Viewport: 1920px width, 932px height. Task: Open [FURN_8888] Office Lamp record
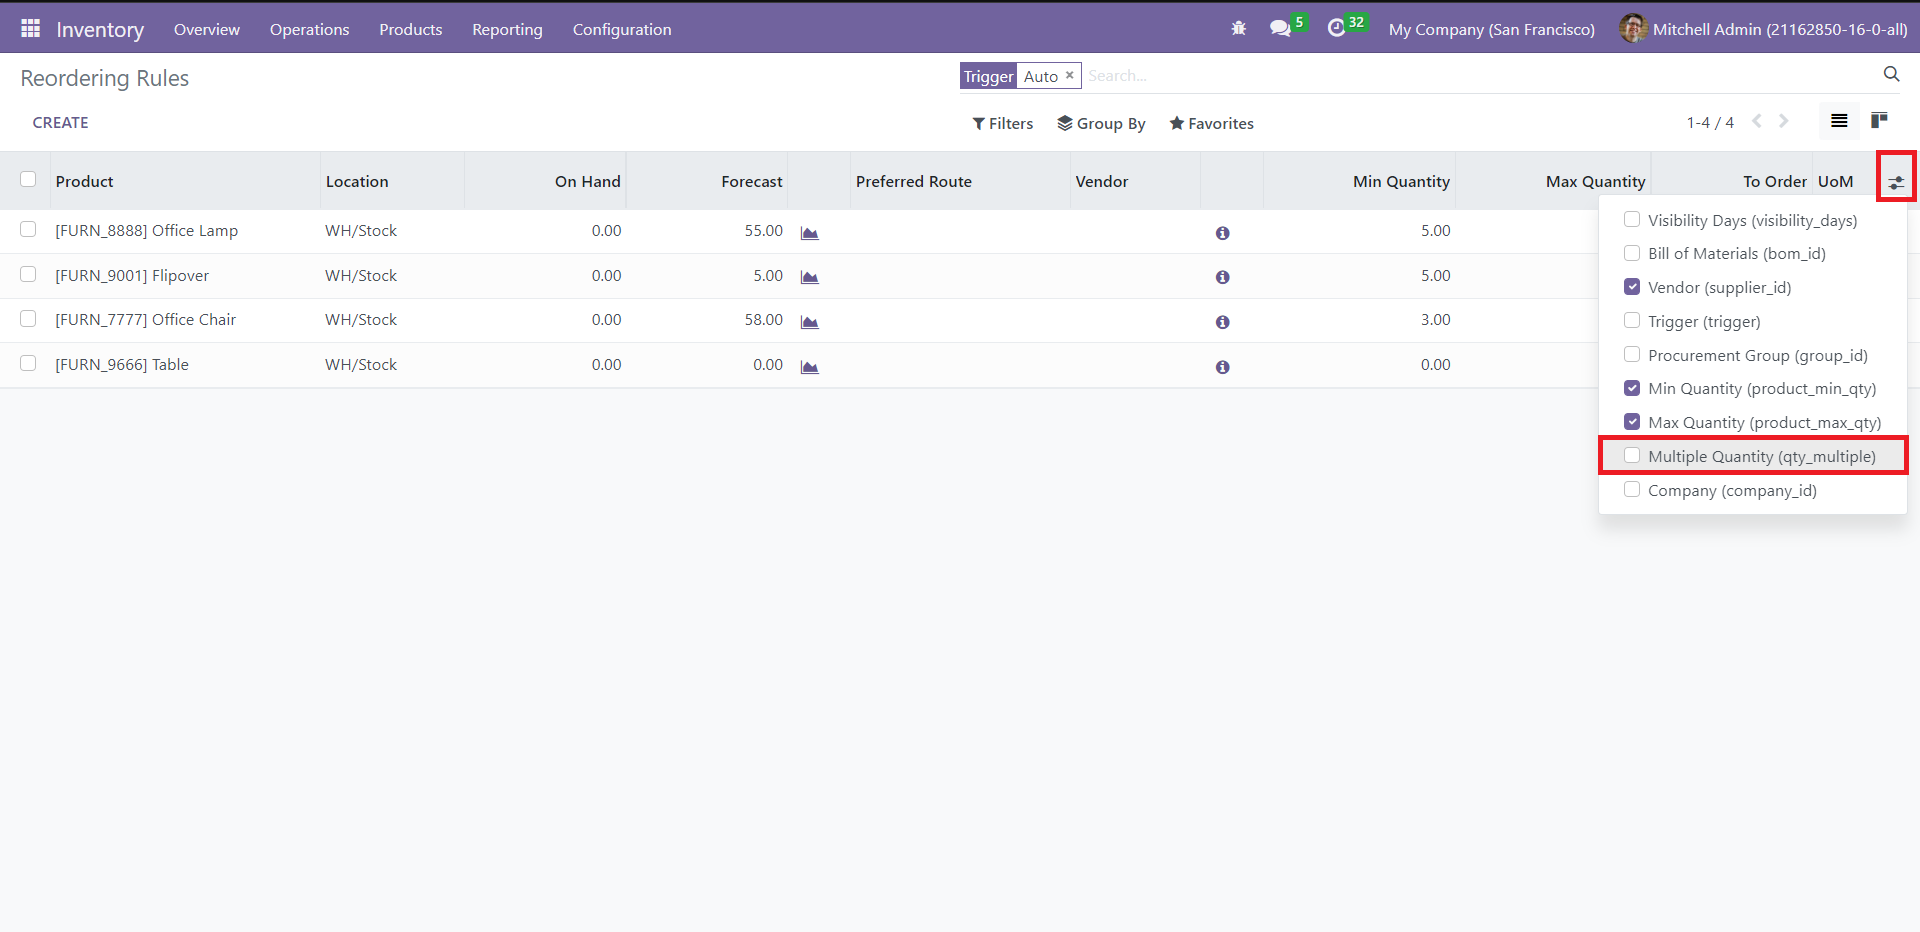tap(146, 230)
